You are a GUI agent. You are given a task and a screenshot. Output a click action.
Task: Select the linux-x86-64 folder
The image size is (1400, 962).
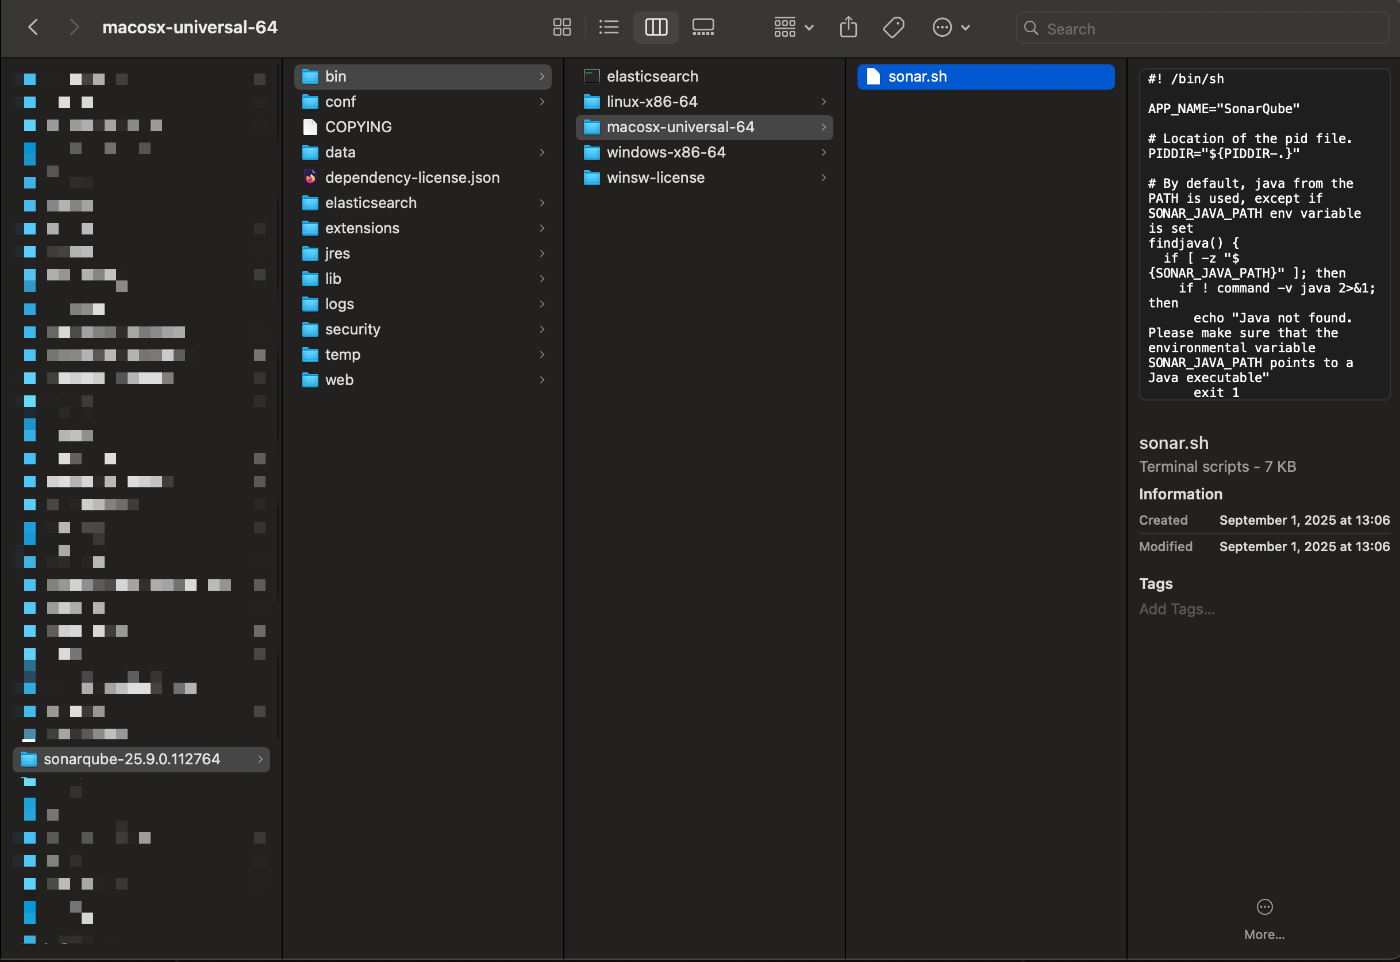(704, 102)
